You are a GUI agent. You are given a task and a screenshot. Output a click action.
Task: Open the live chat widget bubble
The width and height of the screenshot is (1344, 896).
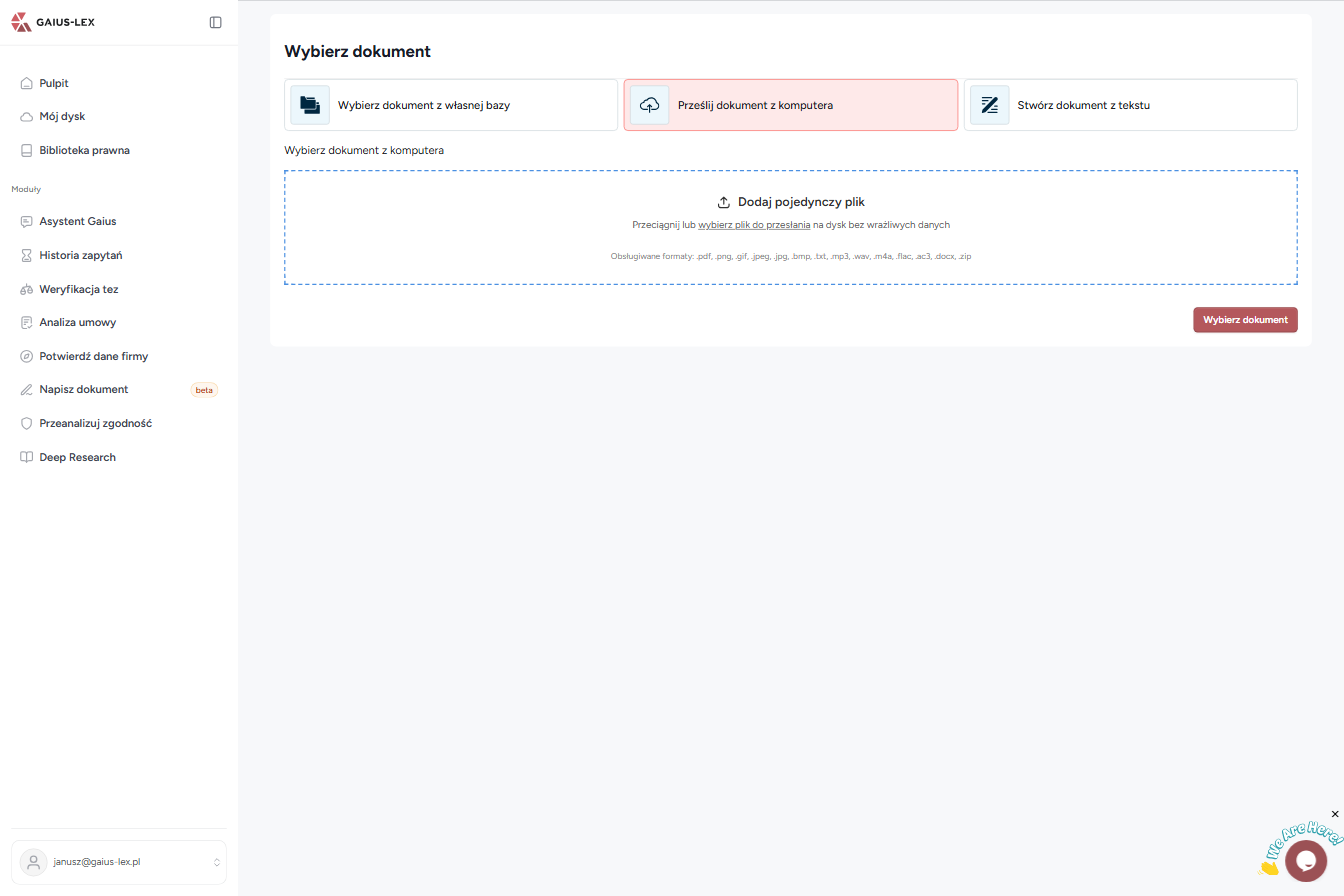pos(1305,860)
